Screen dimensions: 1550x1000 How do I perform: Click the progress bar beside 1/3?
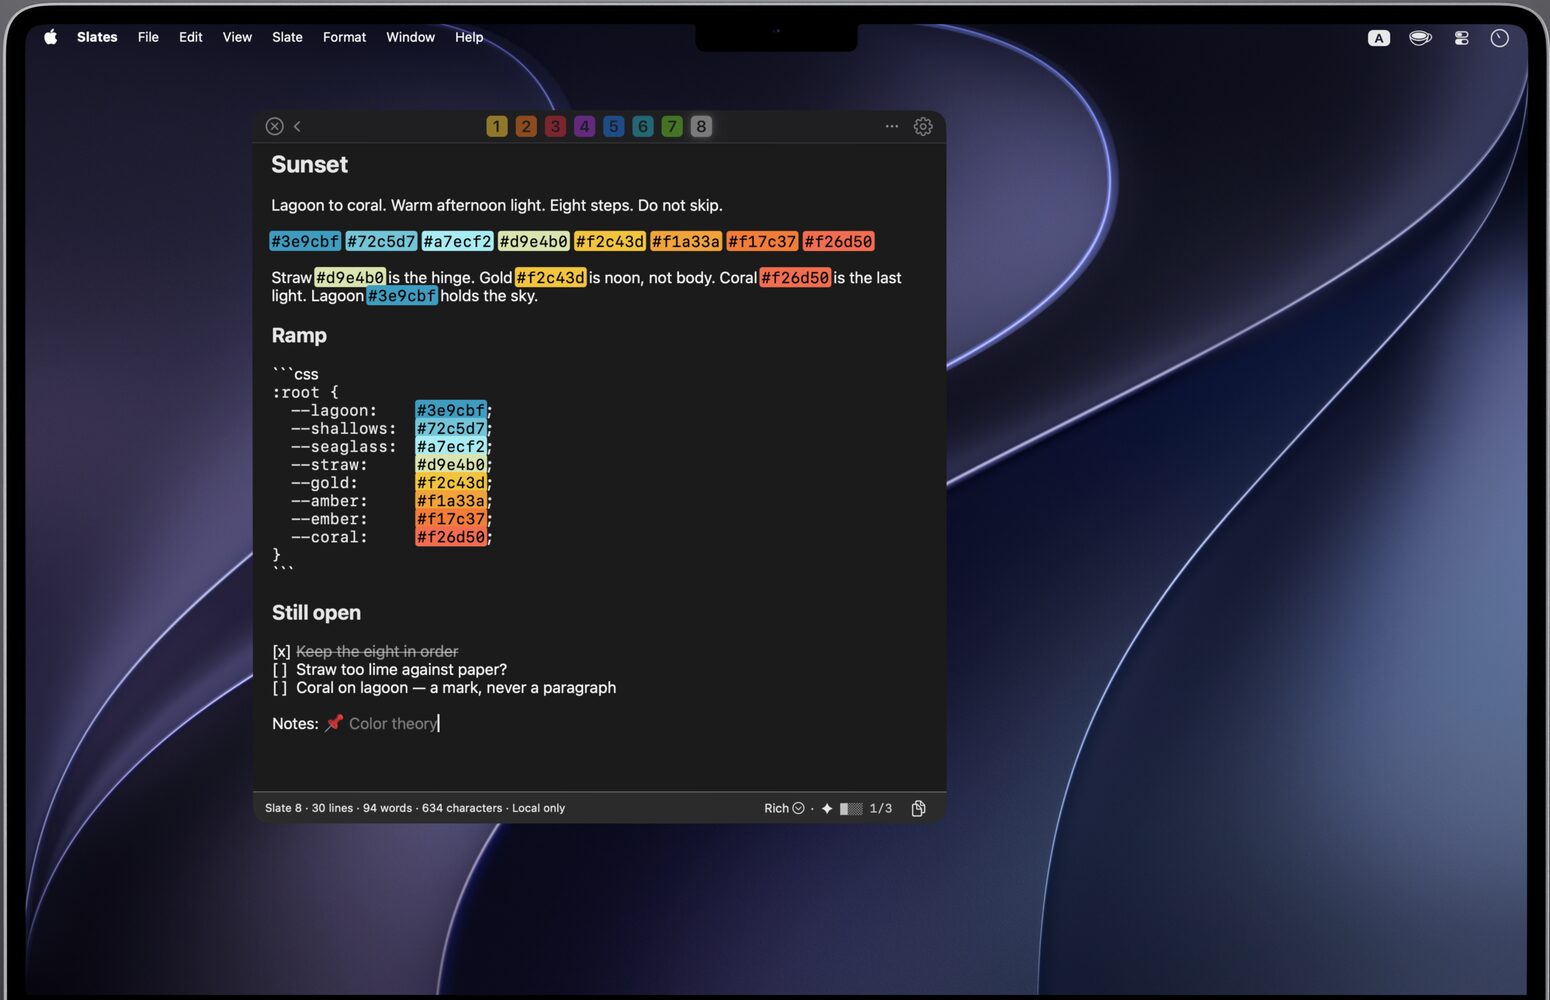click(x=851, y=808)
